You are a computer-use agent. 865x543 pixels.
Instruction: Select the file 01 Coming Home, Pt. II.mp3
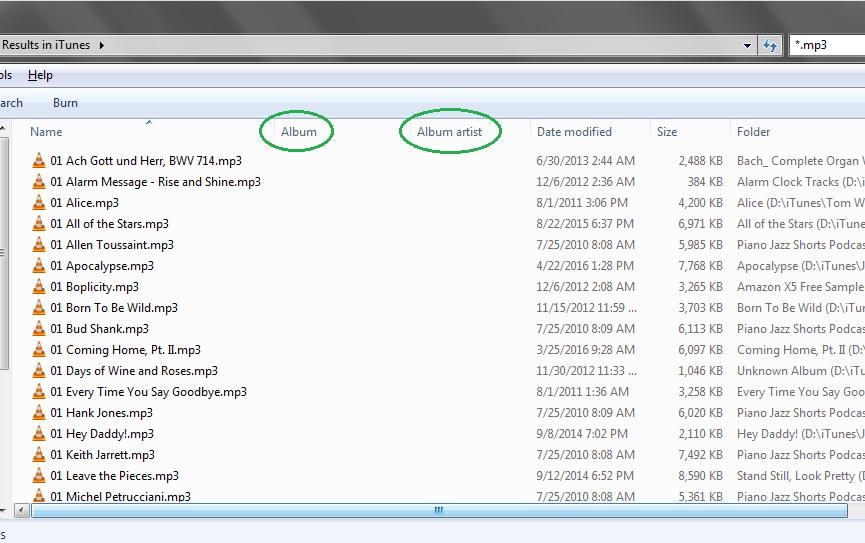pos(125,349)
